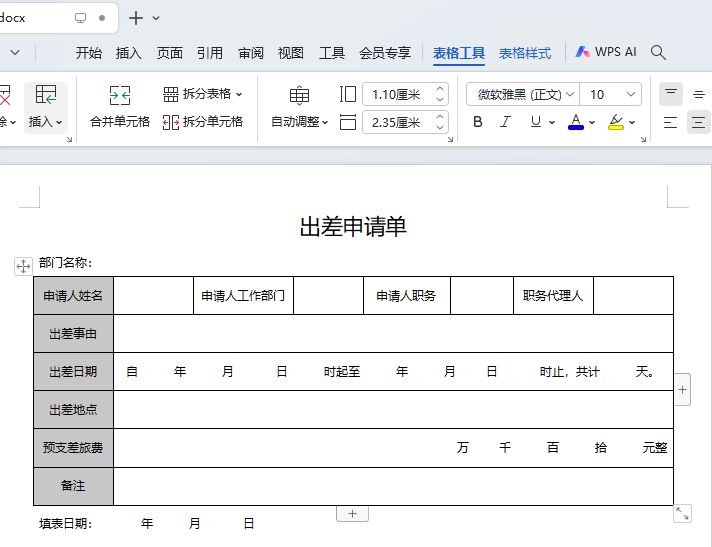Open the search magnifier in the ribbon
The width and height of the screenshot is (712, 547).
(x=658, y=52)
